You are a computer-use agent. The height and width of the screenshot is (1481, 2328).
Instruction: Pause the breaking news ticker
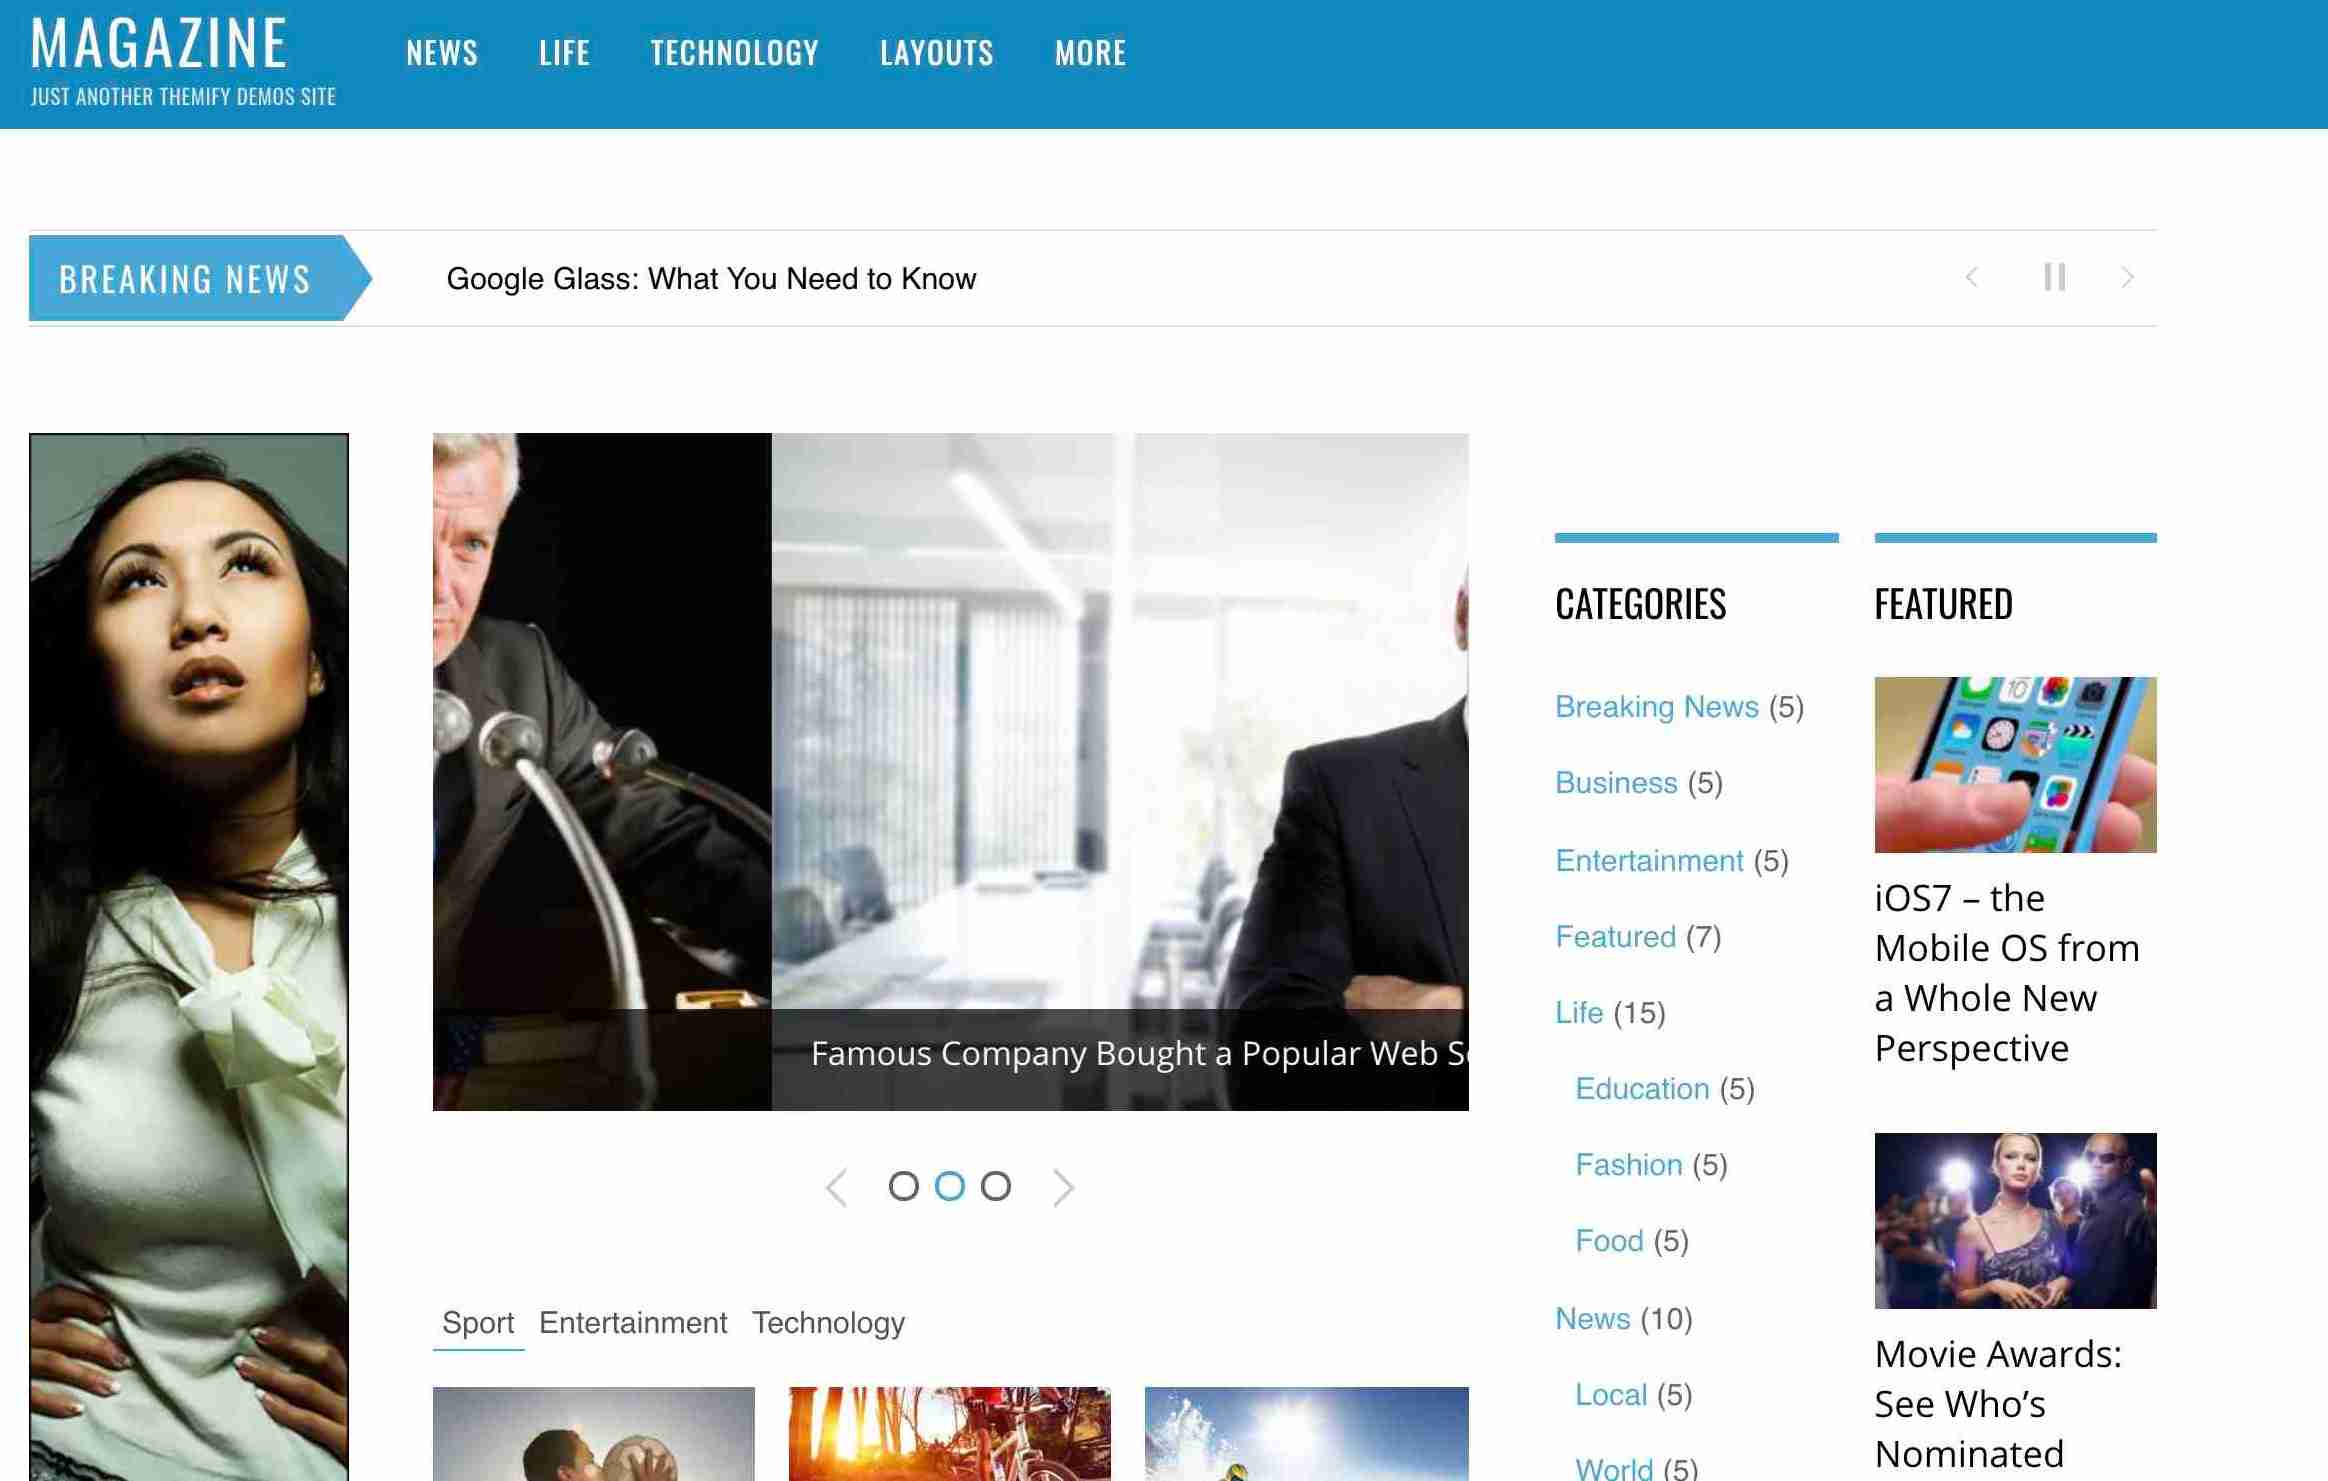[x=2055, y=278]
